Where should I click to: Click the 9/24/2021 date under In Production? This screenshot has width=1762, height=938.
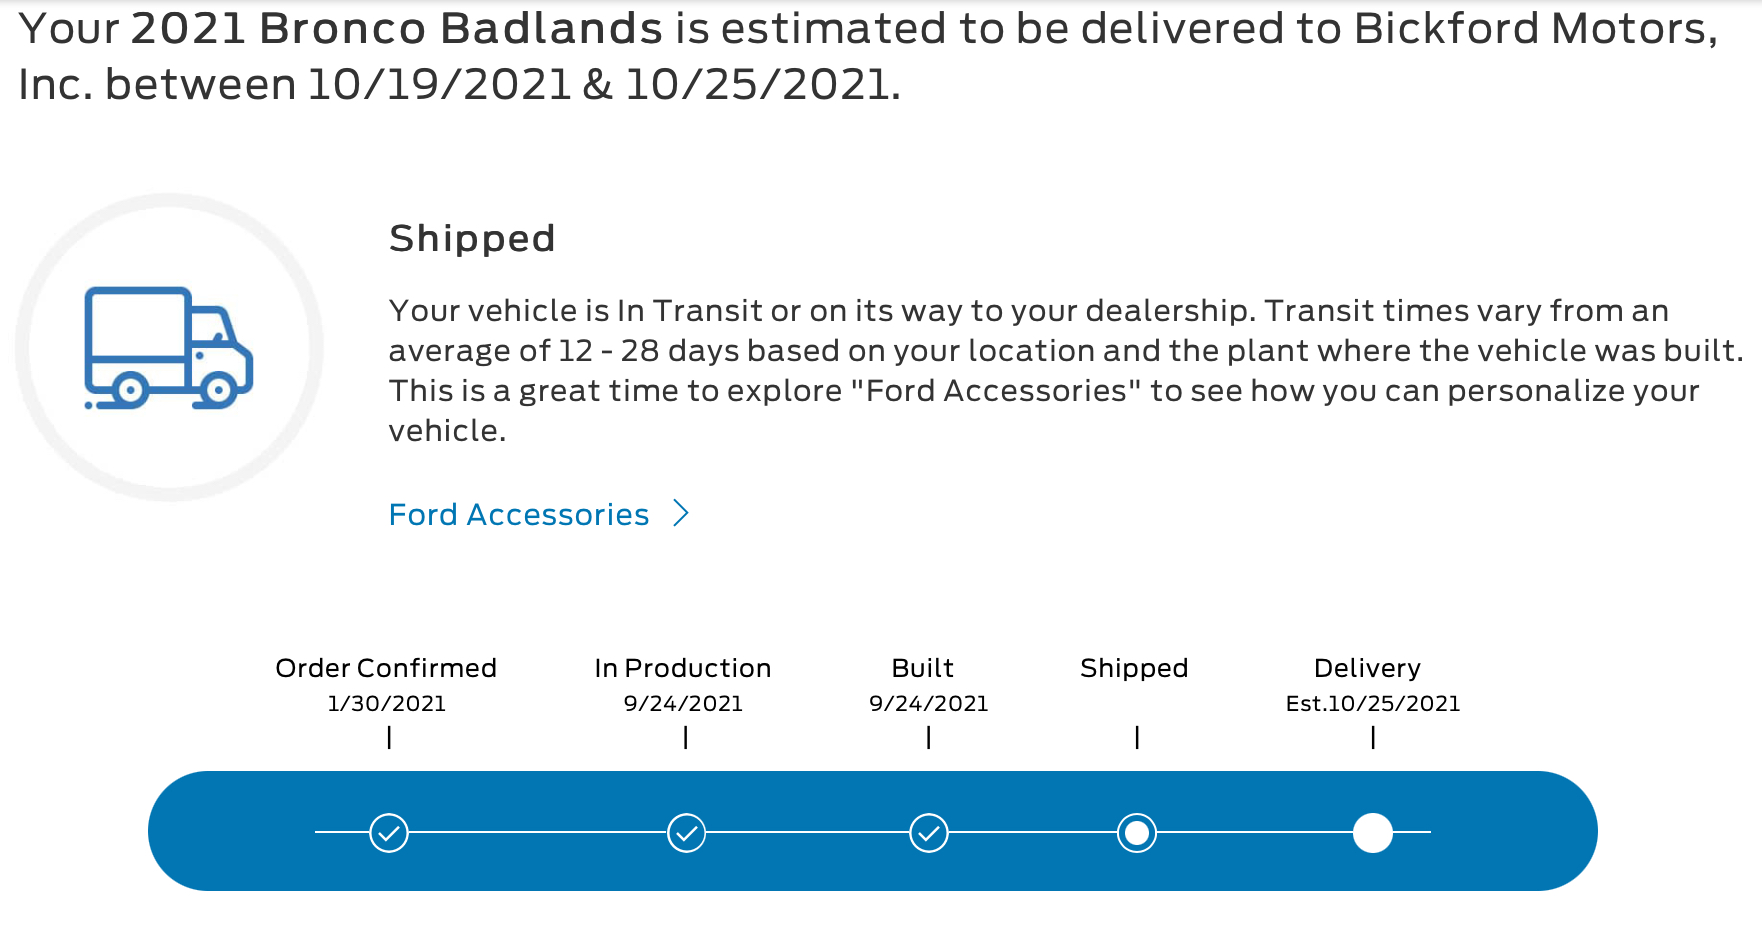[x=683, y=704]
